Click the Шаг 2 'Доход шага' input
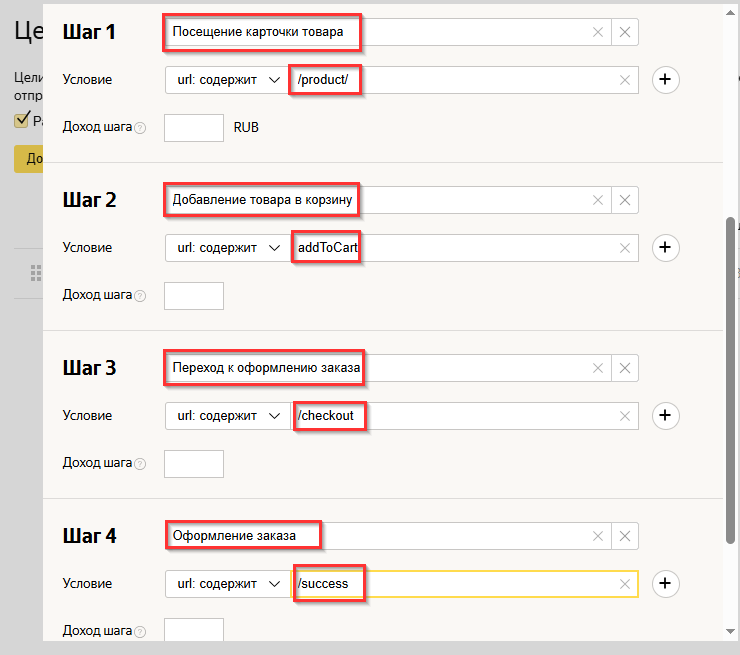 pos(193,296)
